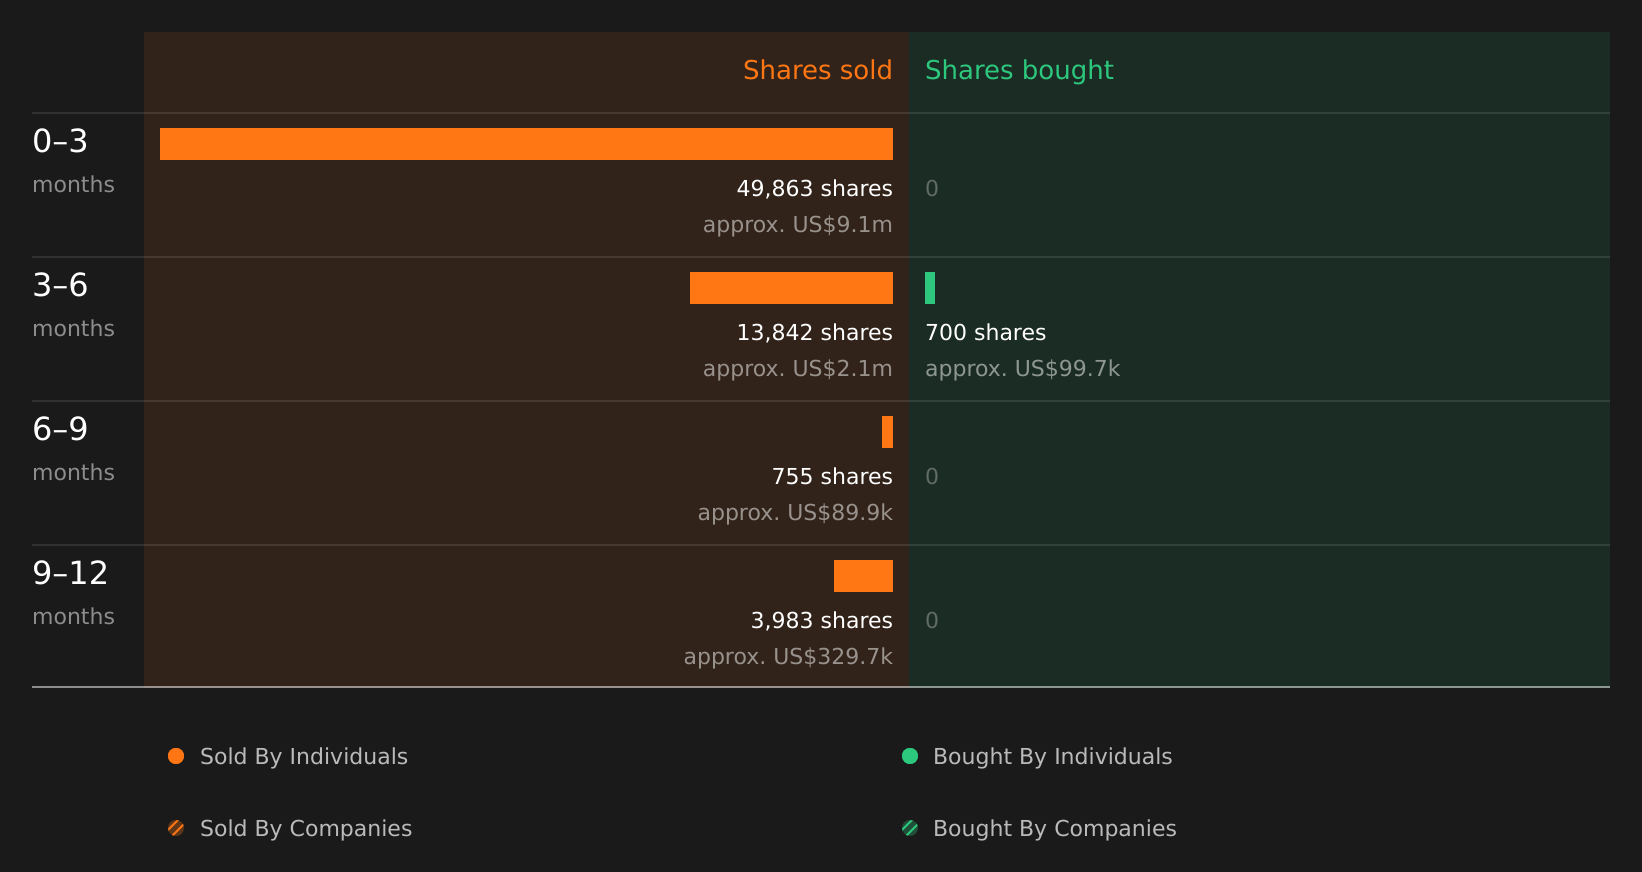Click the 0–3 months row label
This screenshot has height=872, width=1642.
point(73,161)
